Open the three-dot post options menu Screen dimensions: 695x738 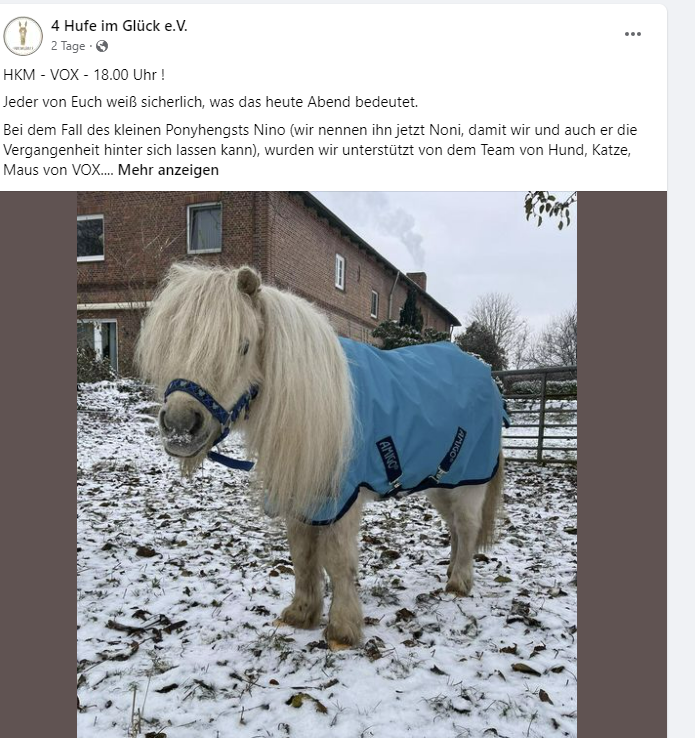pyautogui.click(x=632, y=34)
